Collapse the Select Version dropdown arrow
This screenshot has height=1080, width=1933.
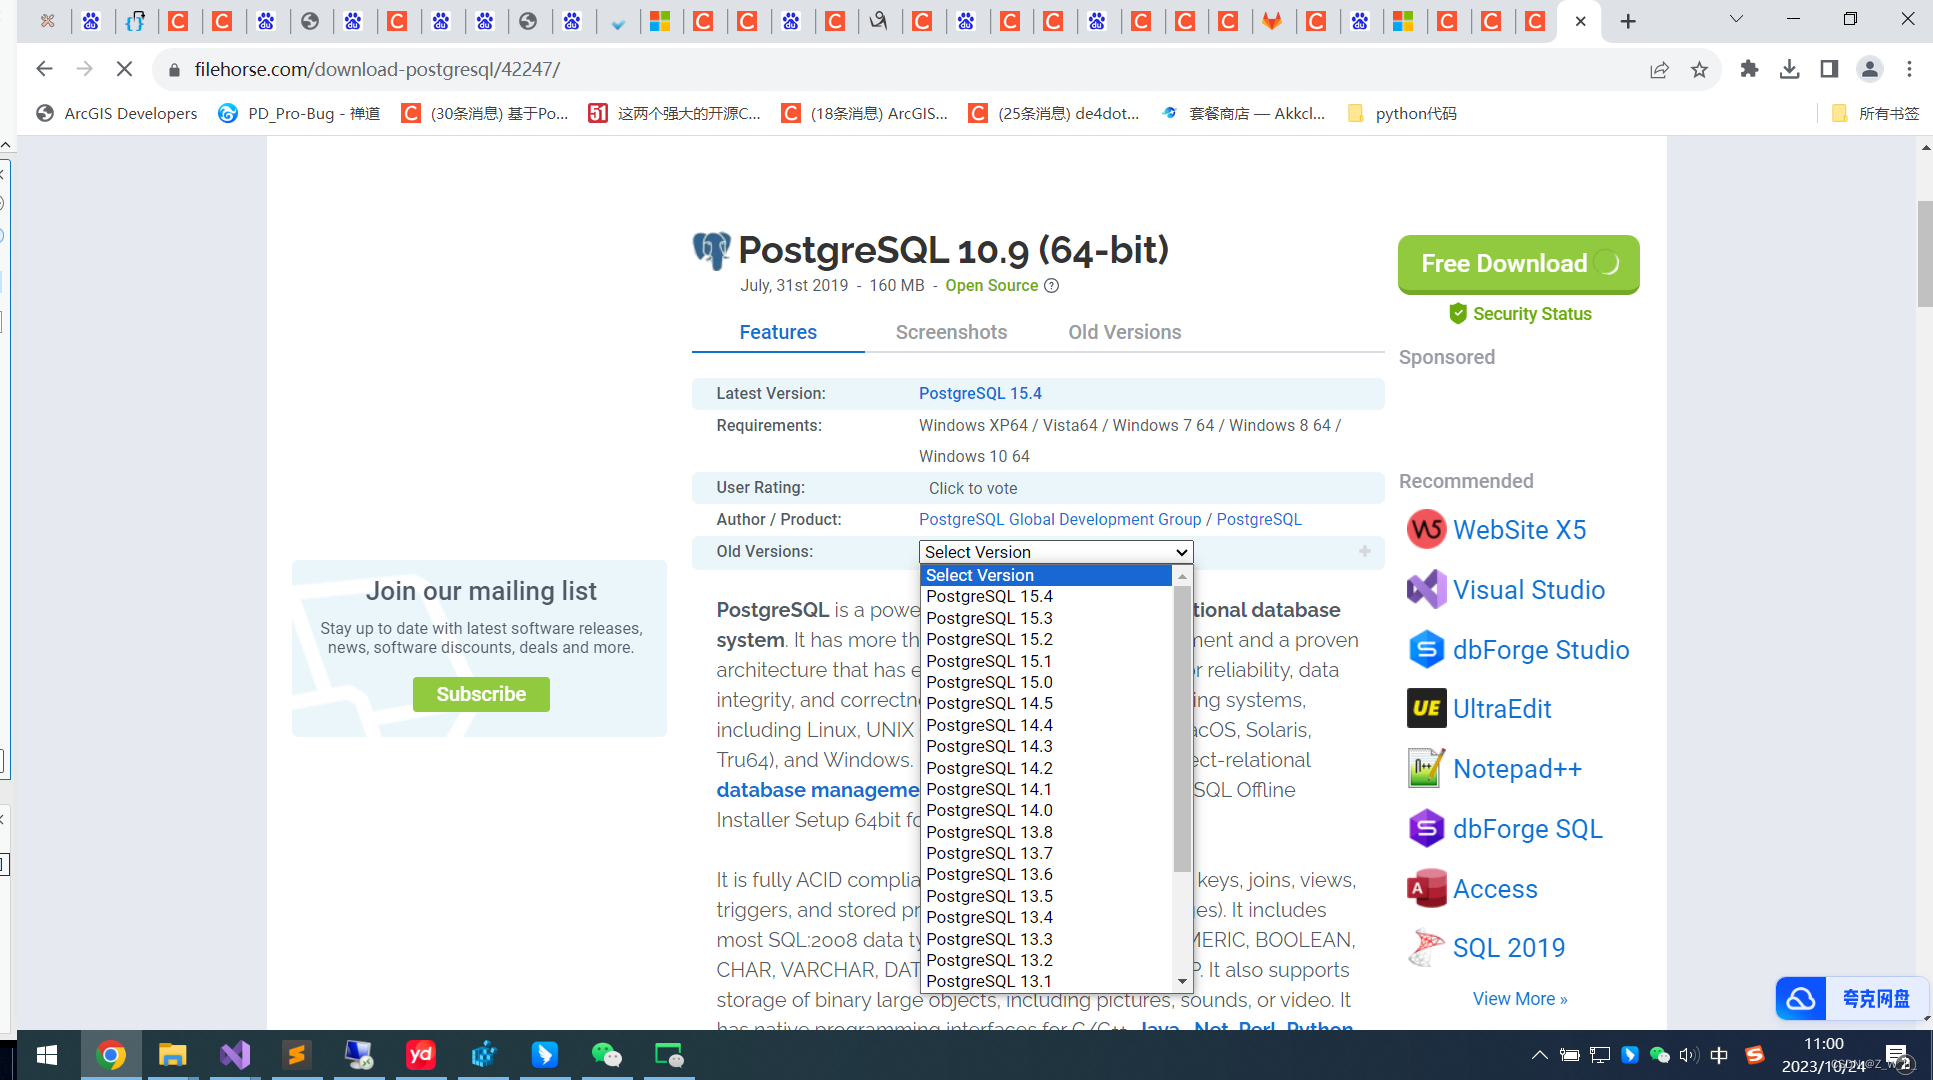[1181, 552]
